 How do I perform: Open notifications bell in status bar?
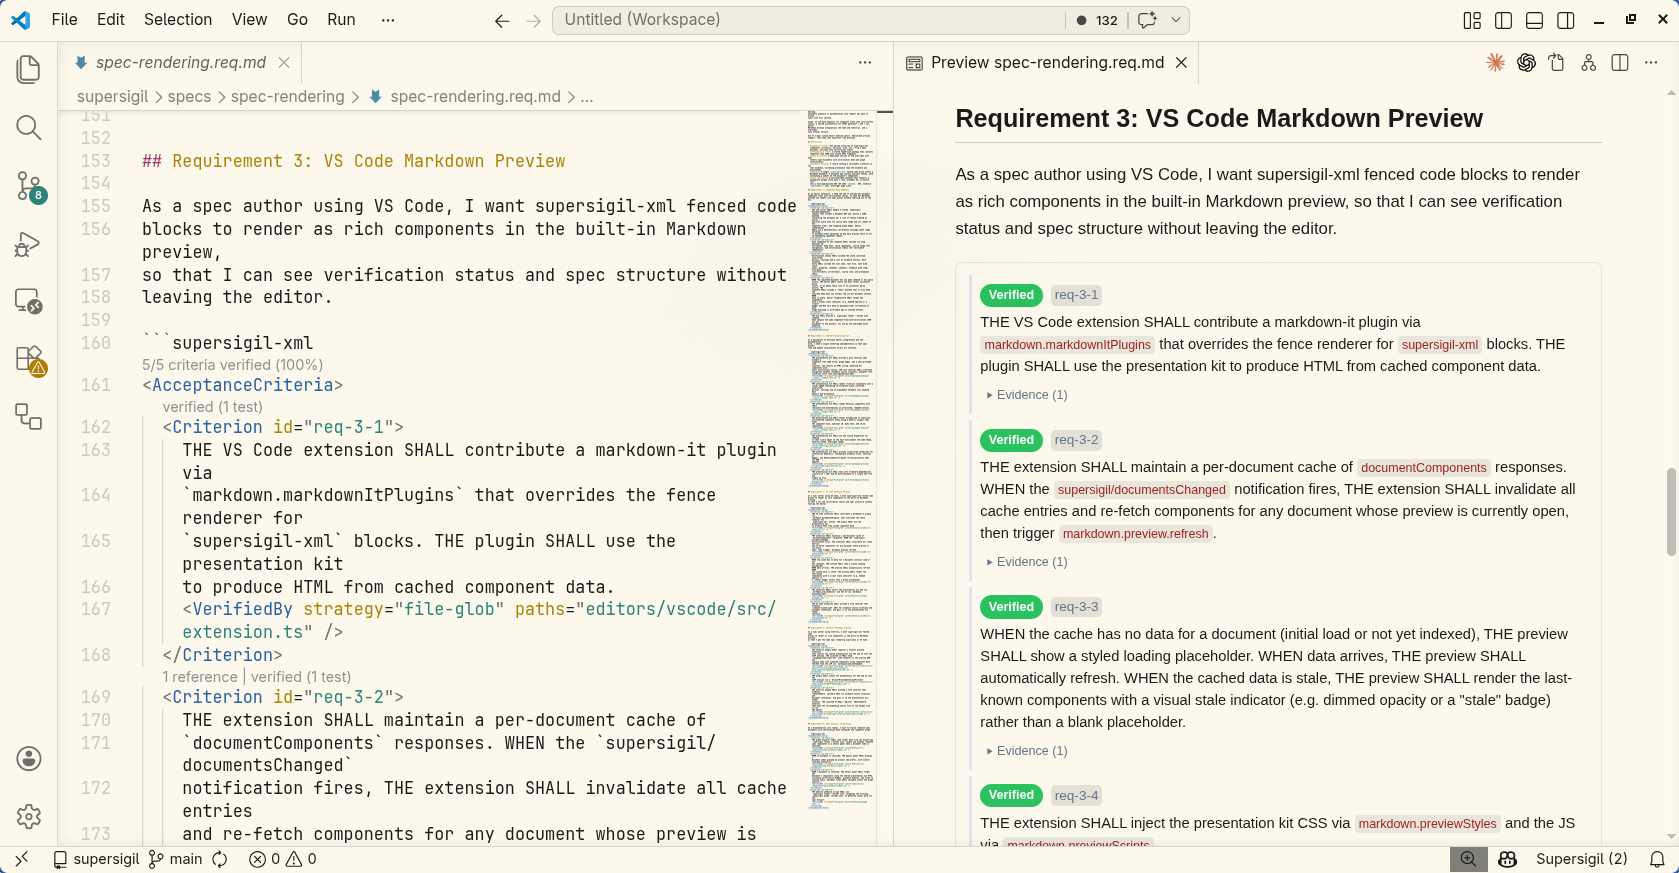pyautogui.click(x=1657, y=859)
